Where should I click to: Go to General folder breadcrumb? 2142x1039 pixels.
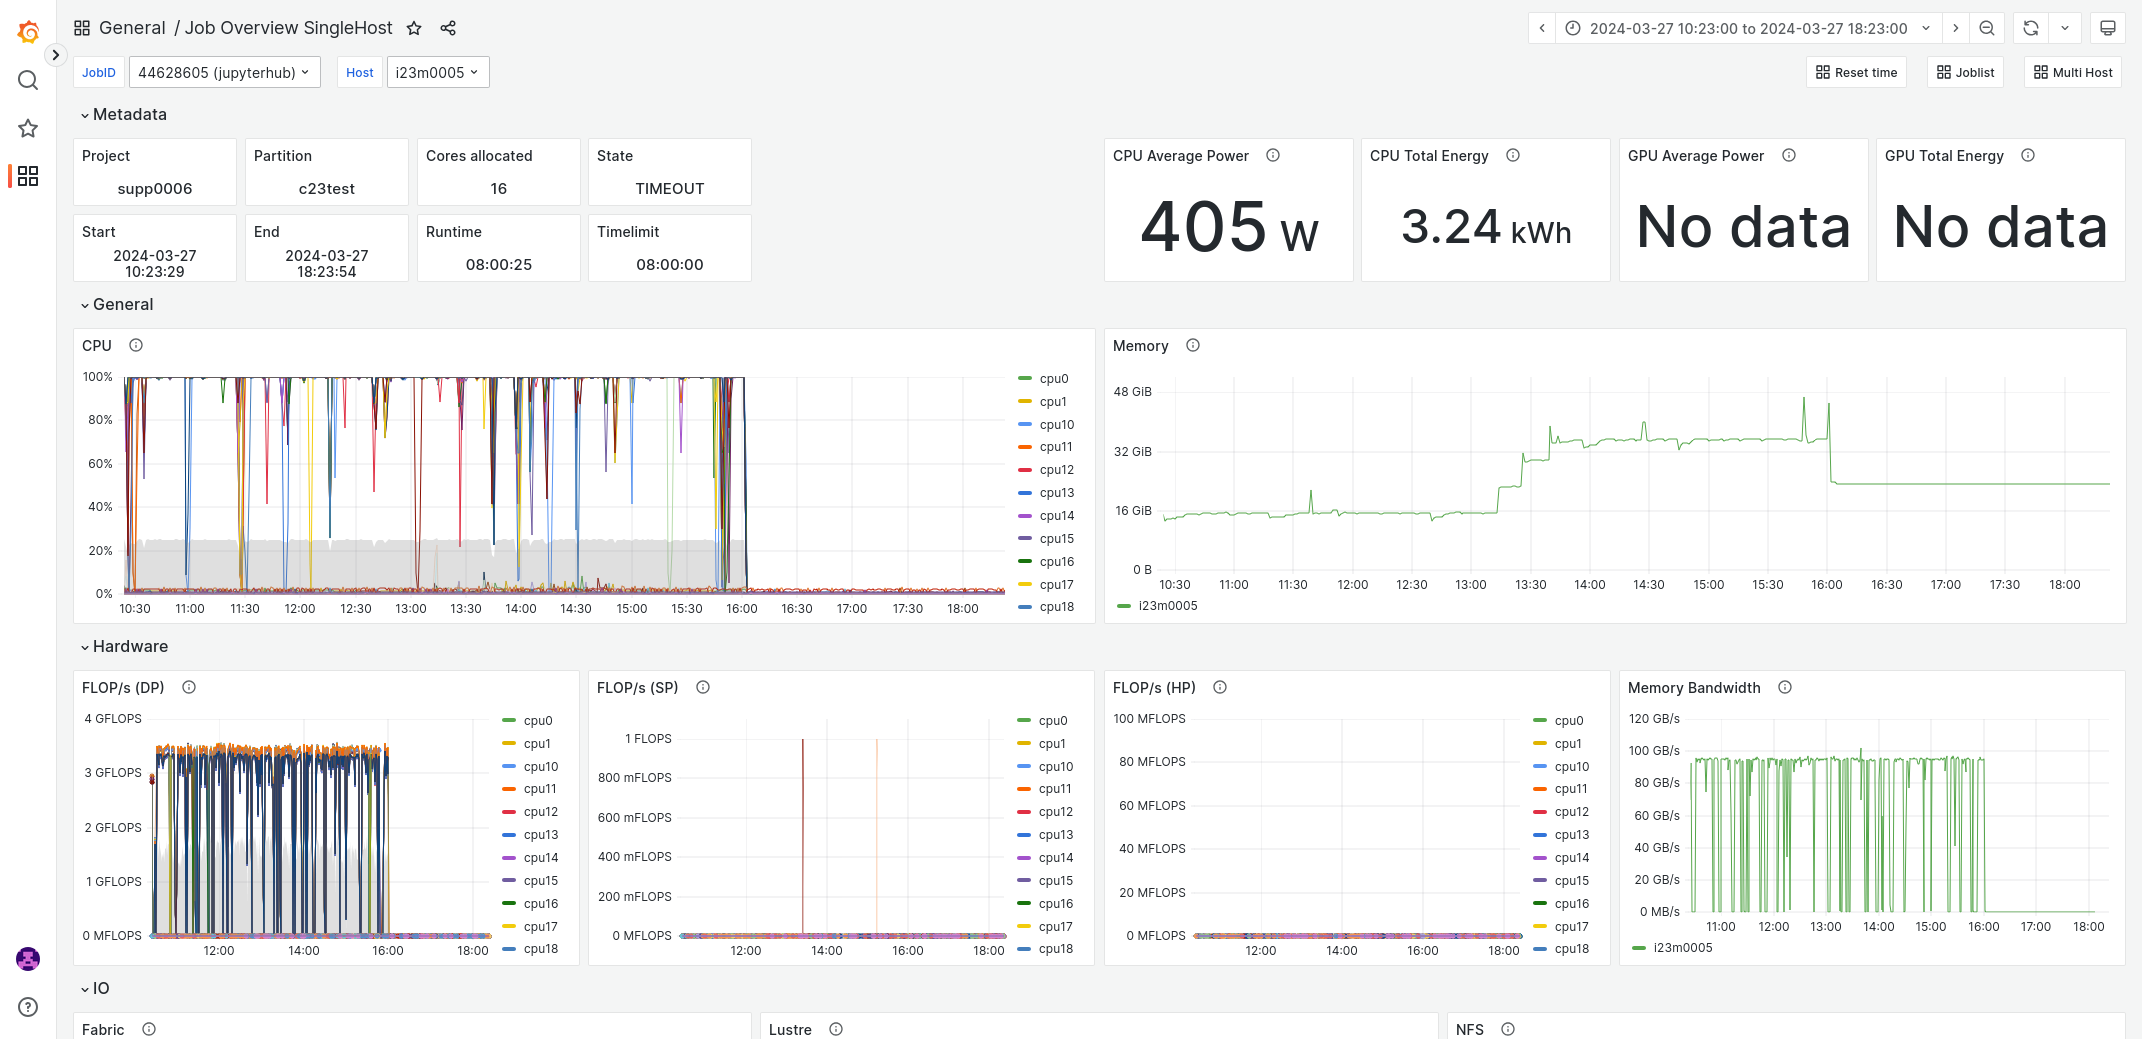point(132,28)
